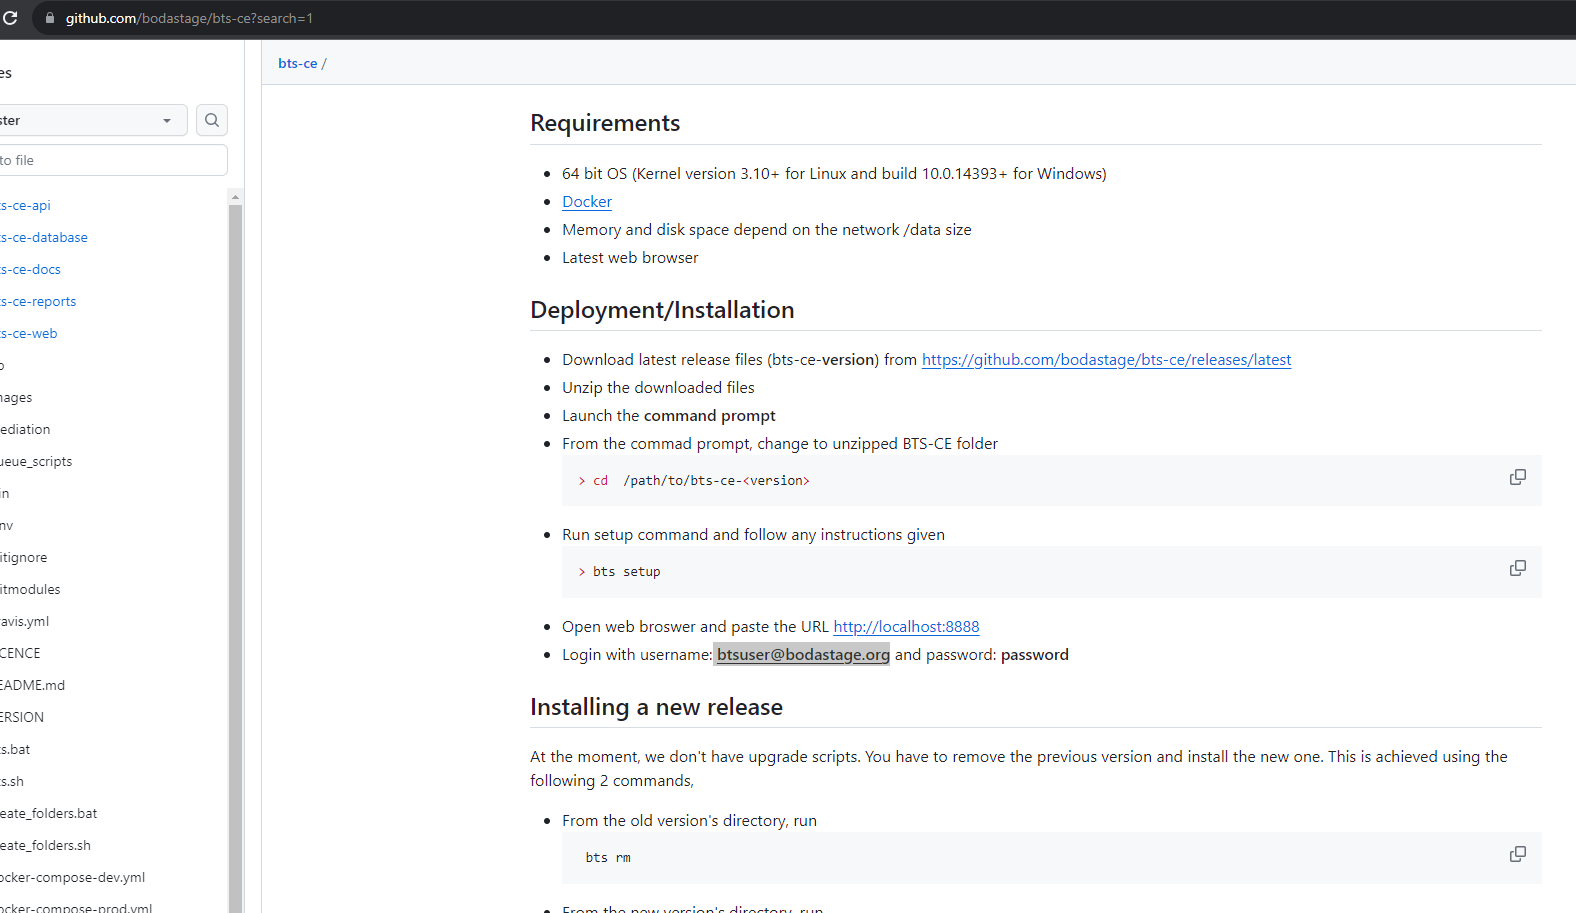Click the file tree scrollbar thumb

pos(236,558)
